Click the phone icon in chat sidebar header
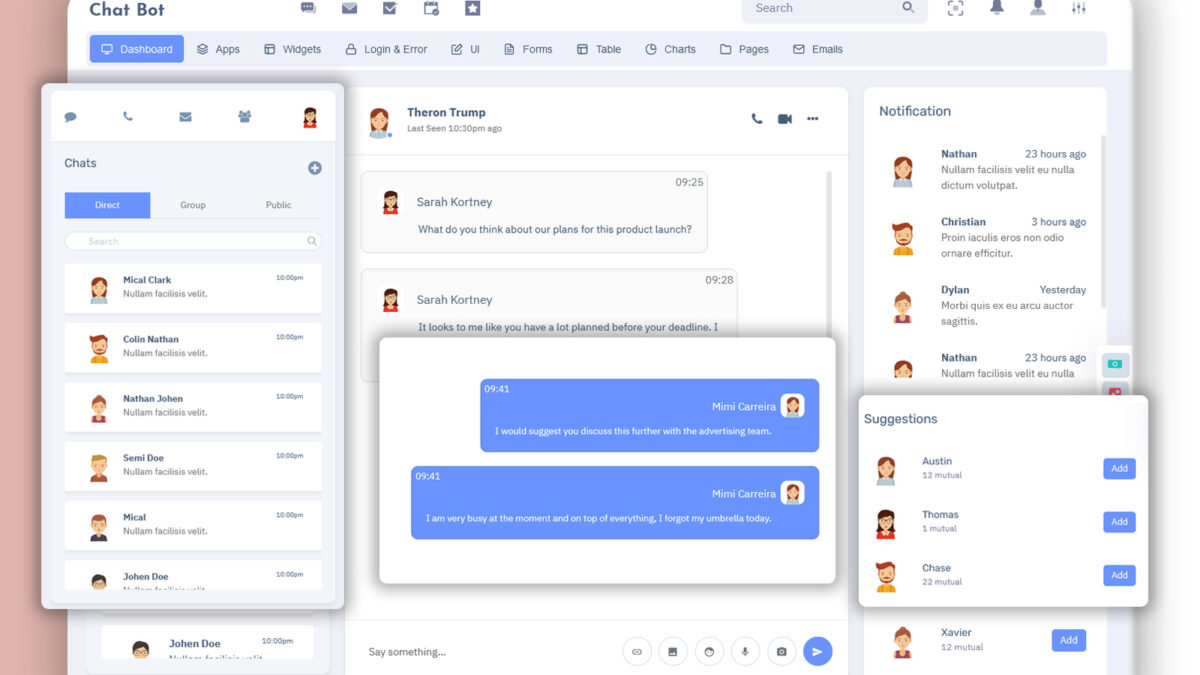The image size is (1200, 675). (128, 116)
